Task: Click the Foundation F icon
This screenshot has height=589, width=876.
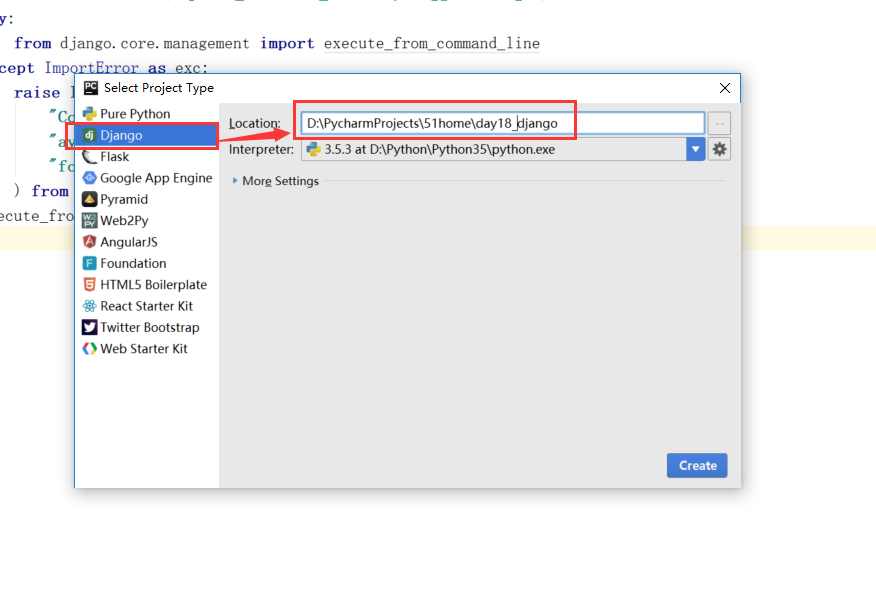Action: [89, 263]
